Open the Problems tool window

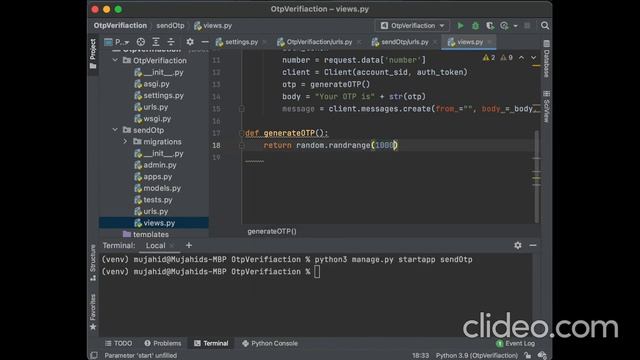[x=163, y=343]
